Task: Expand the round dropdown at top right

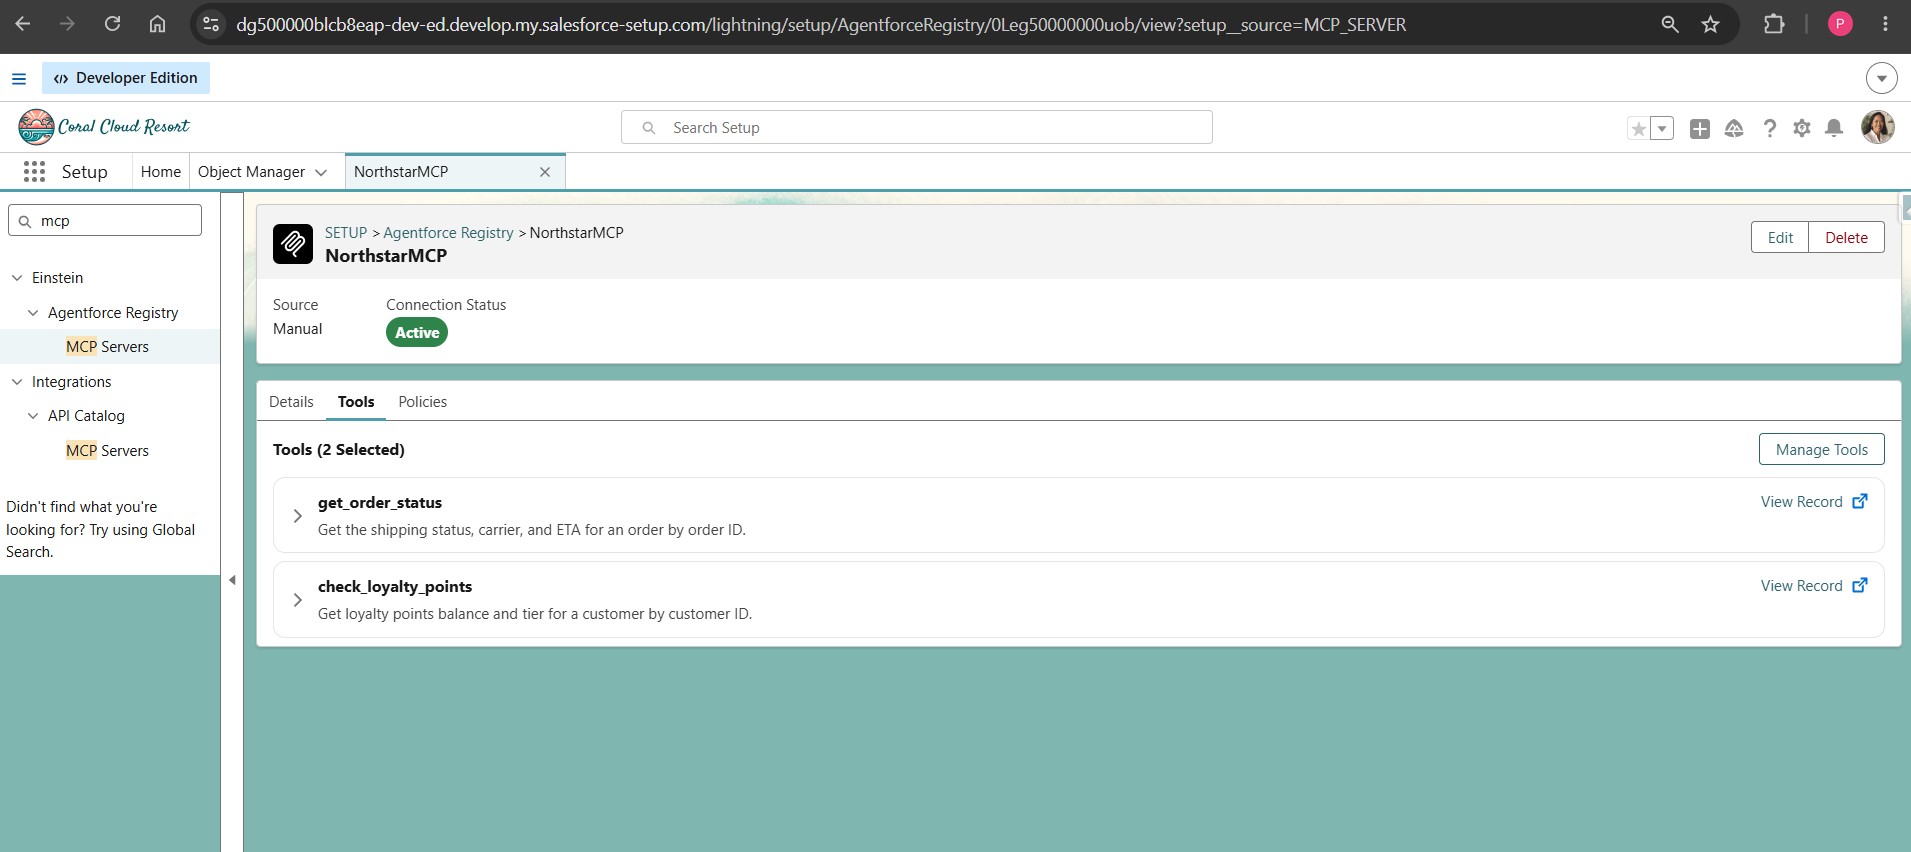Action: [x=1881, y=78]
